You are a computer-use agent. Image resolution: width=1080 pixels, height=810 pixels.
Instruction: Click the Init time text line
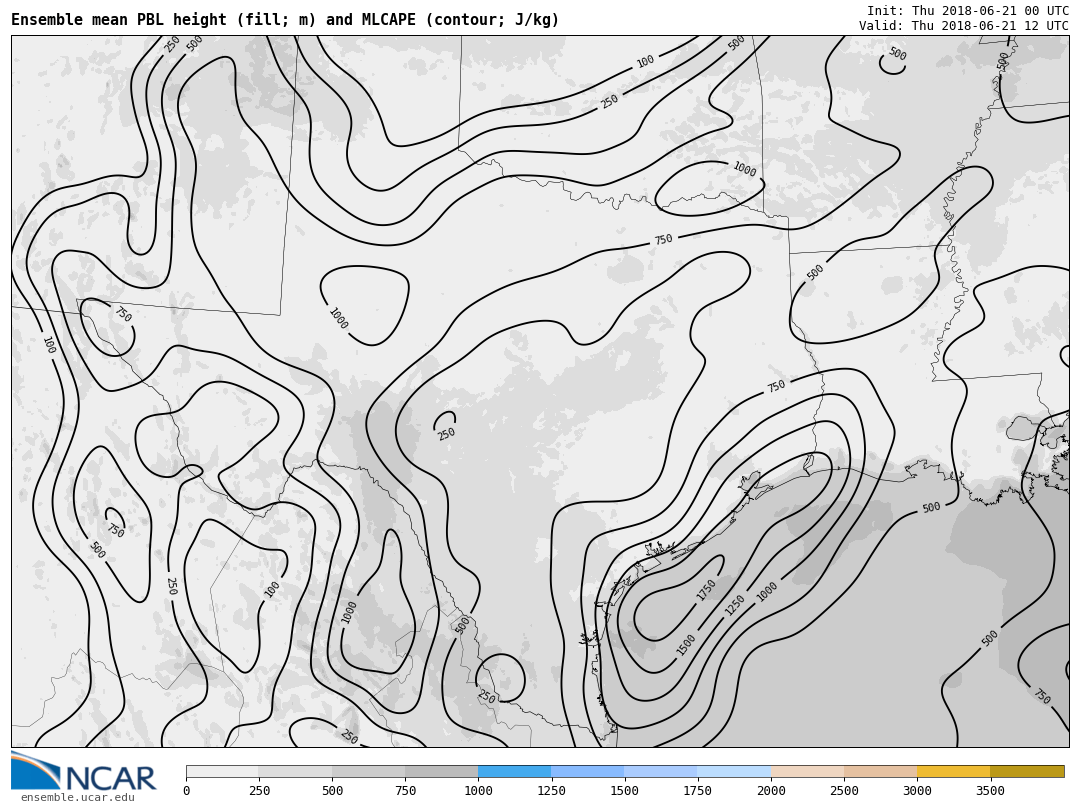pyautogui.click(x=967, y=11)
